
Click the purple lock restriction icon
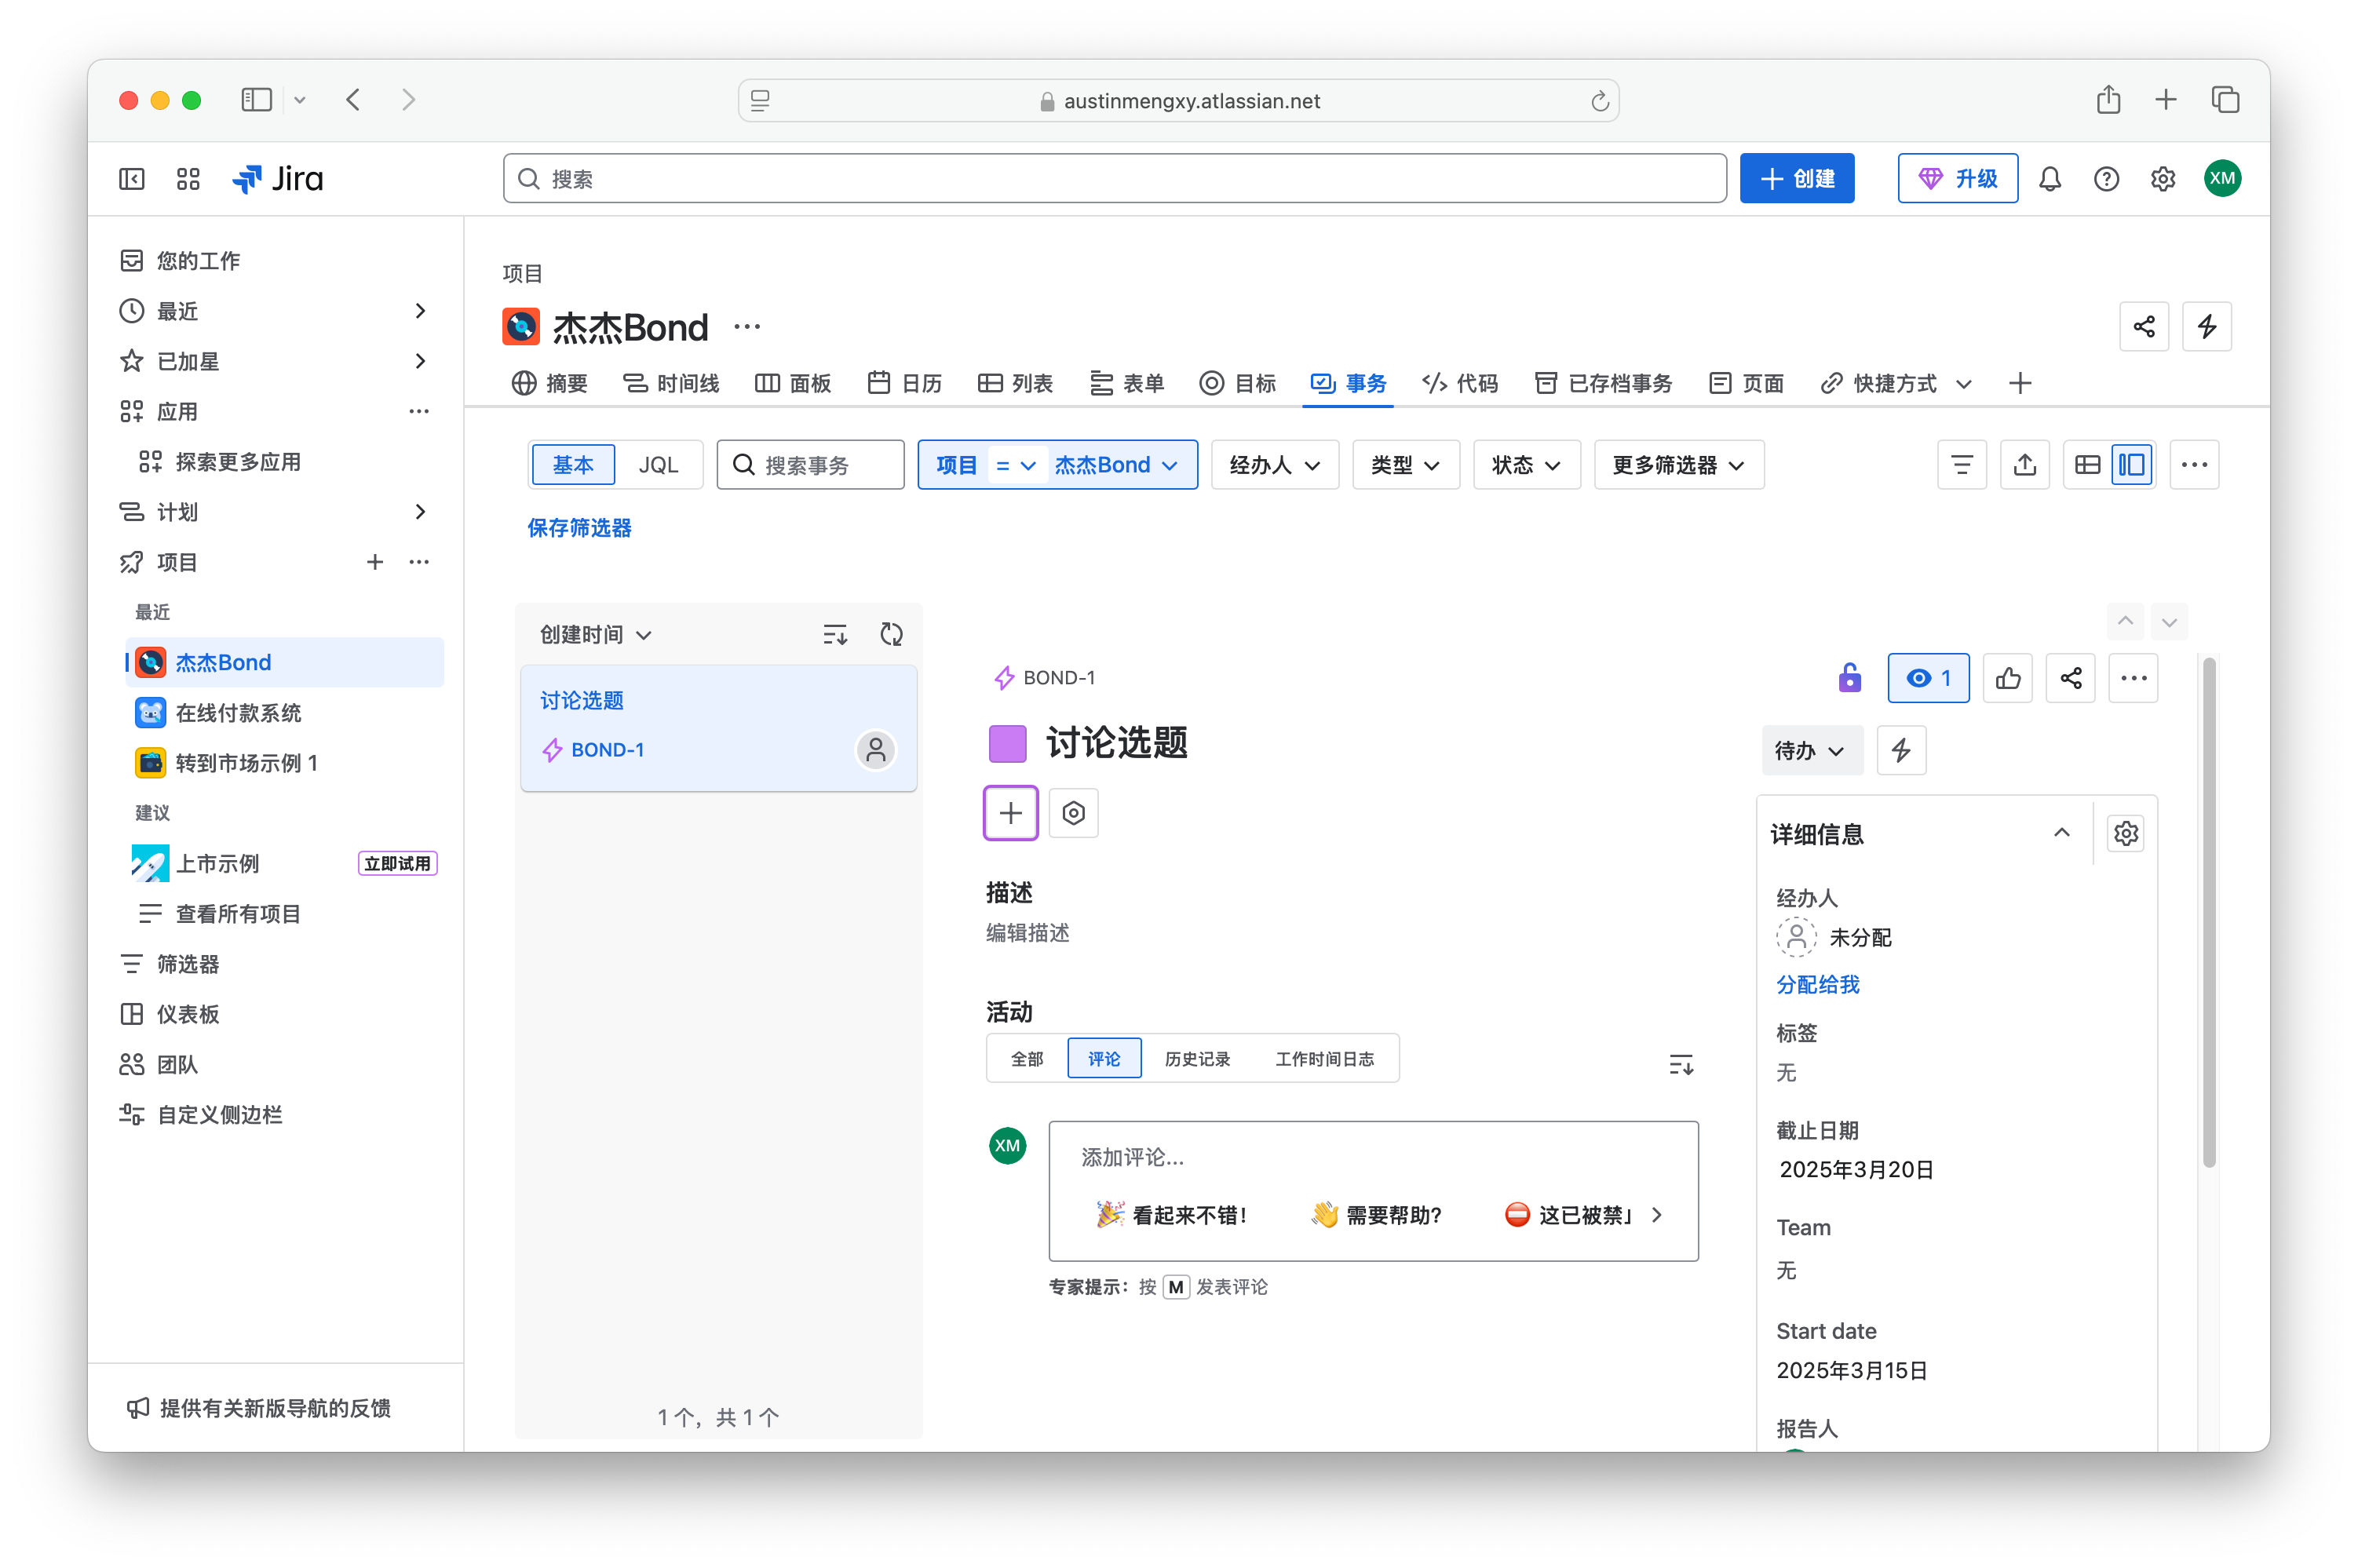click(1849, 678)
